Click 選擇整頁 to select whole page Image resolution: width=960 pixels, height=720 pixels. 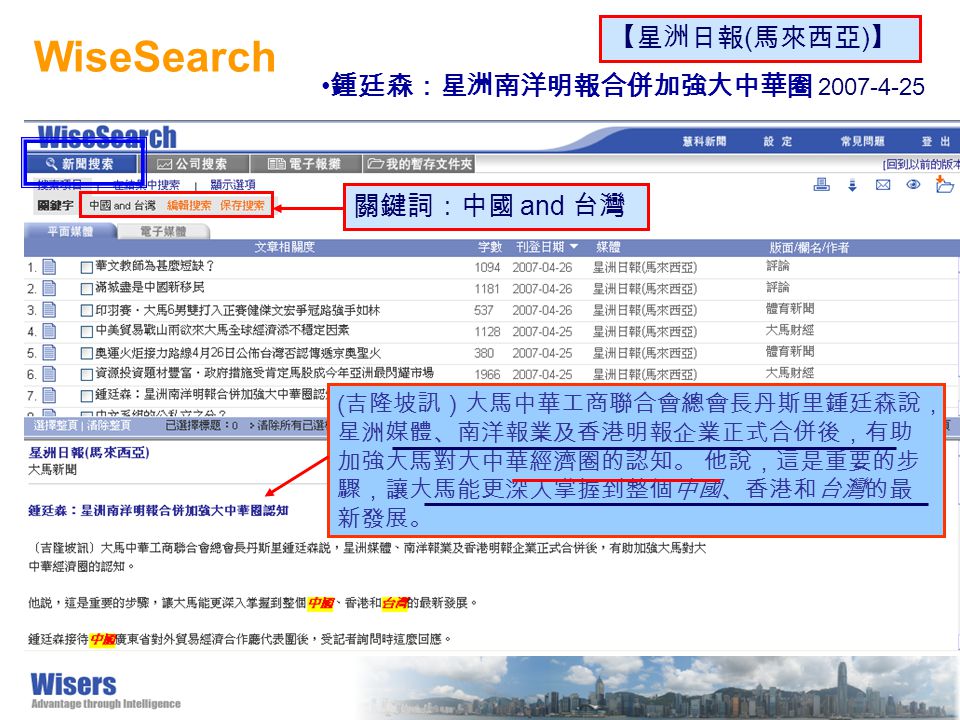56,425
